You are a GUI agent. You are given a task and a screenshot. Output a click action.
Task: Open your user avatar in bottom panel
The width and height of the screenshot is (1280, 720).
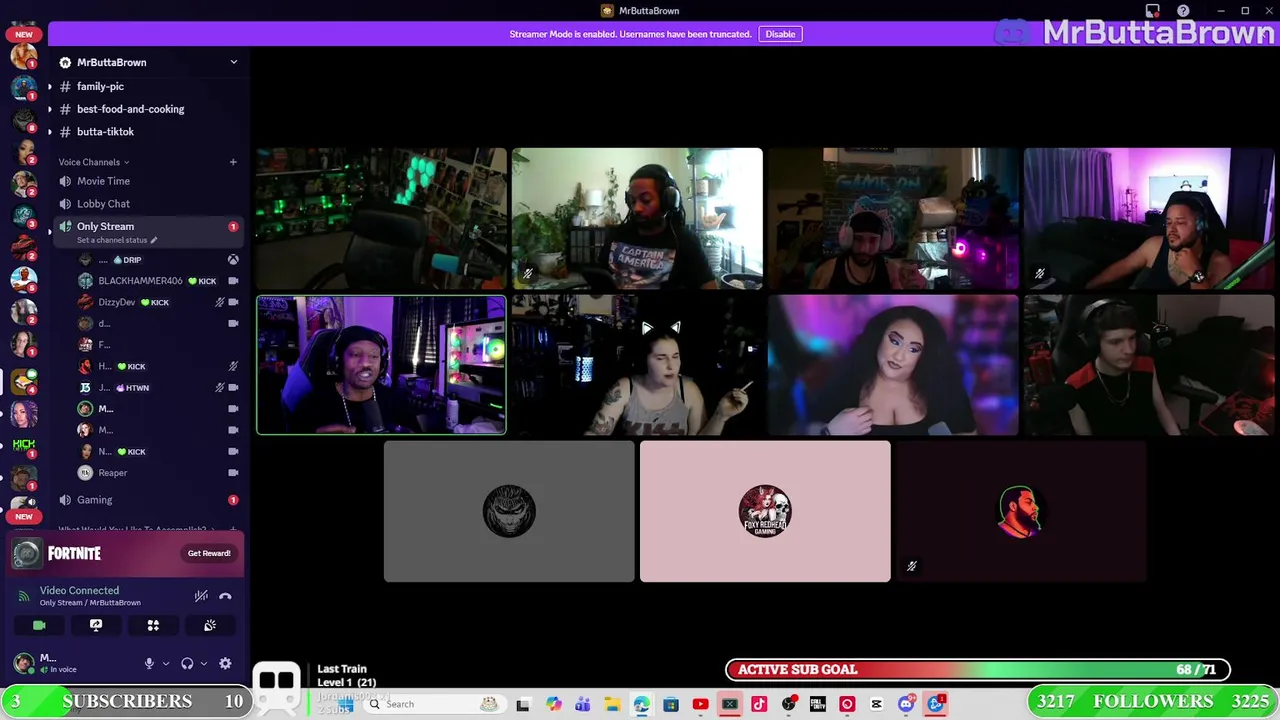23,663
